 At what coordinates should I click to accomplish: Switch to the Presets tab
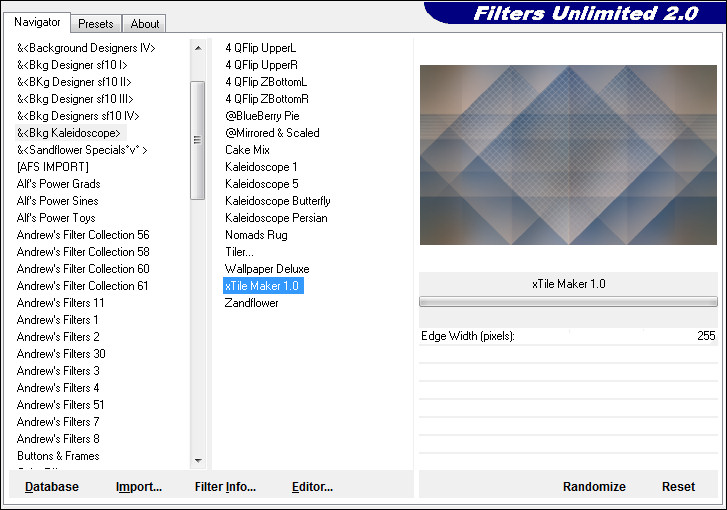[96, 24]
